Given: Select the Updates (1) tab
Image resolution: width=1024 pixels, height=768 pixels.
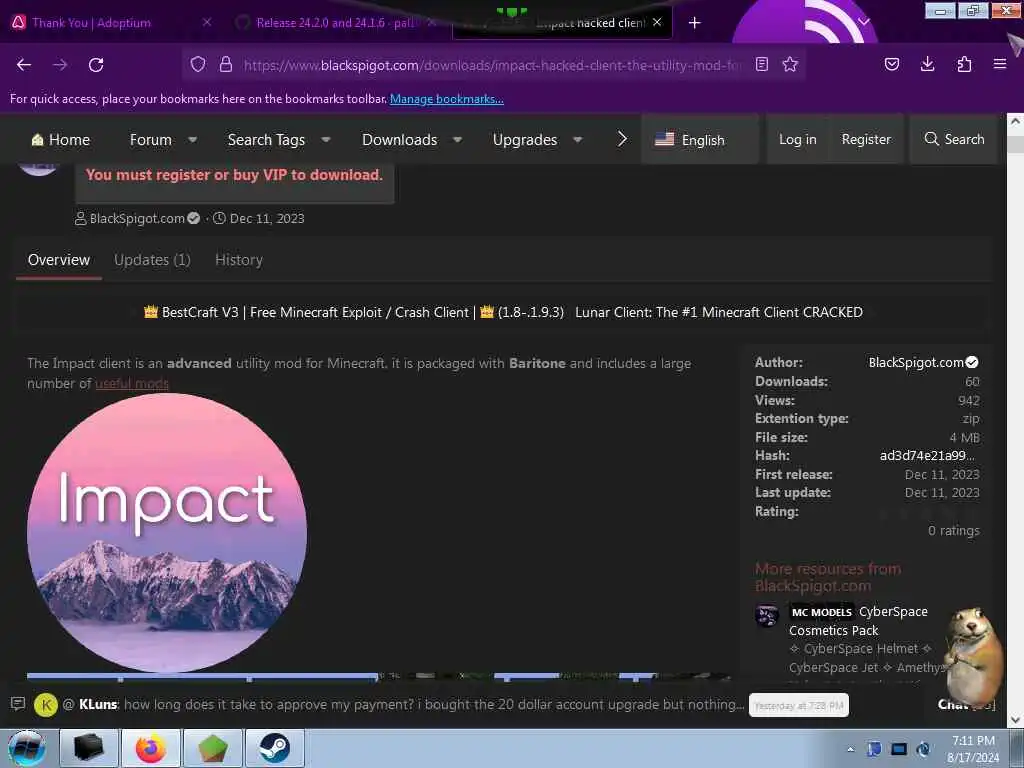Looking at the screenshot, I should (152, 260).
